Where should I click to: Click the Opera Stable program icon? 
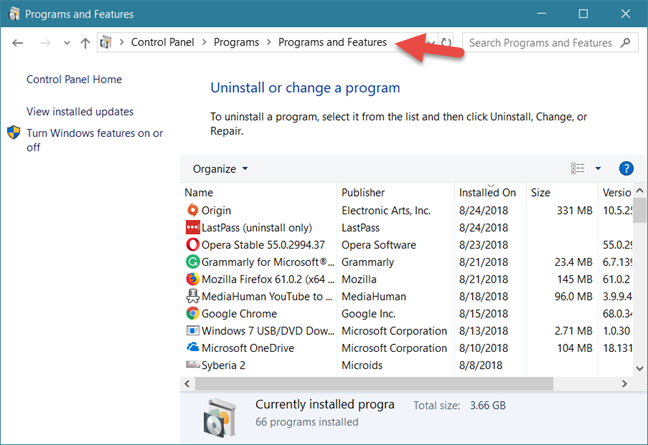point(193,245)
